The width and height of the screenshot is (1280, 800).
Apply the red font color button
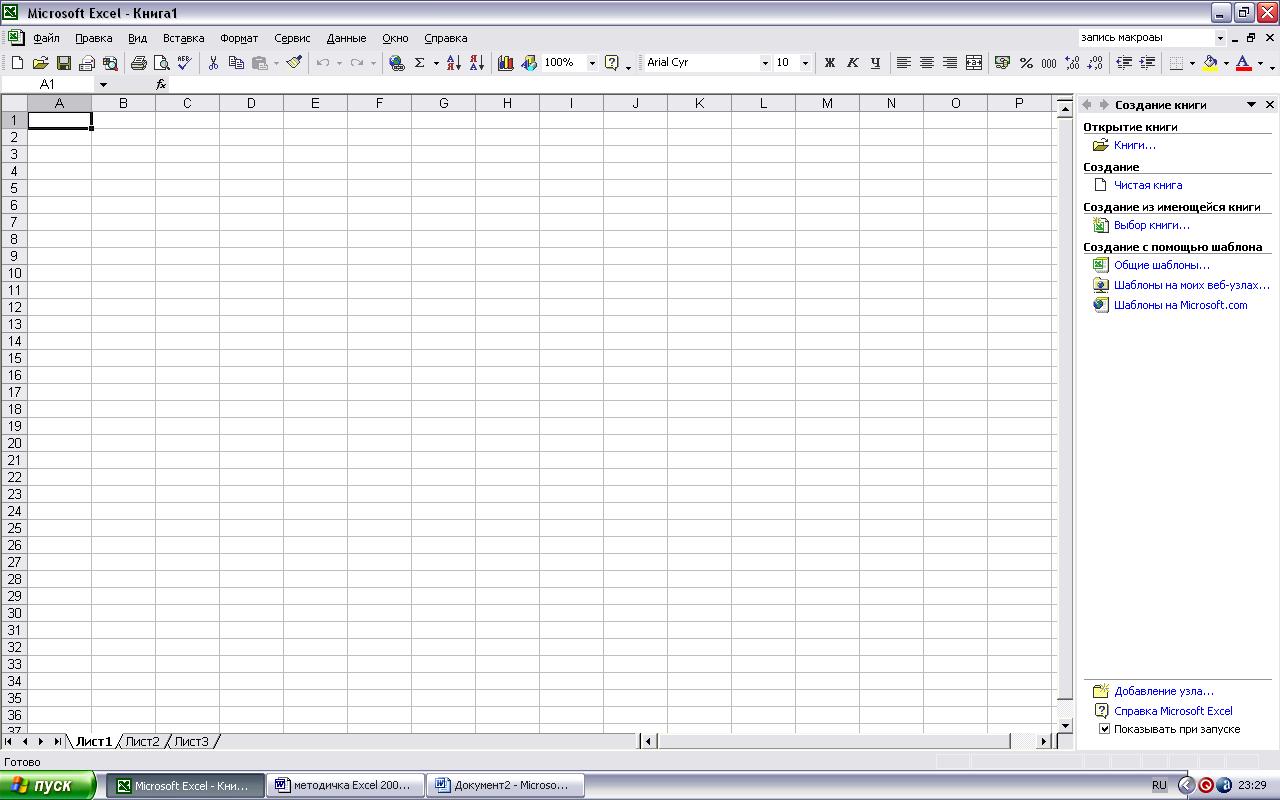[x=1243, y=62]
